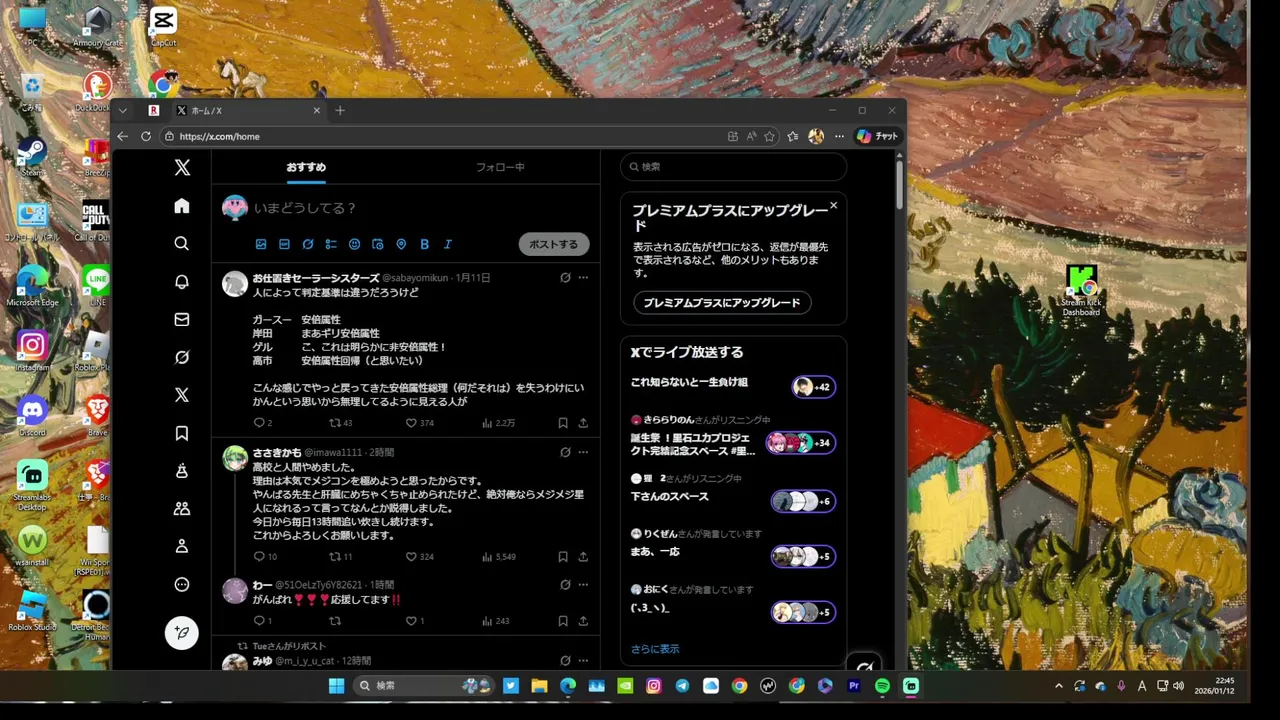Screen dimensions: 1280x720
Task: Switch to the フォロー中 tab
Action: coord(500,167)
